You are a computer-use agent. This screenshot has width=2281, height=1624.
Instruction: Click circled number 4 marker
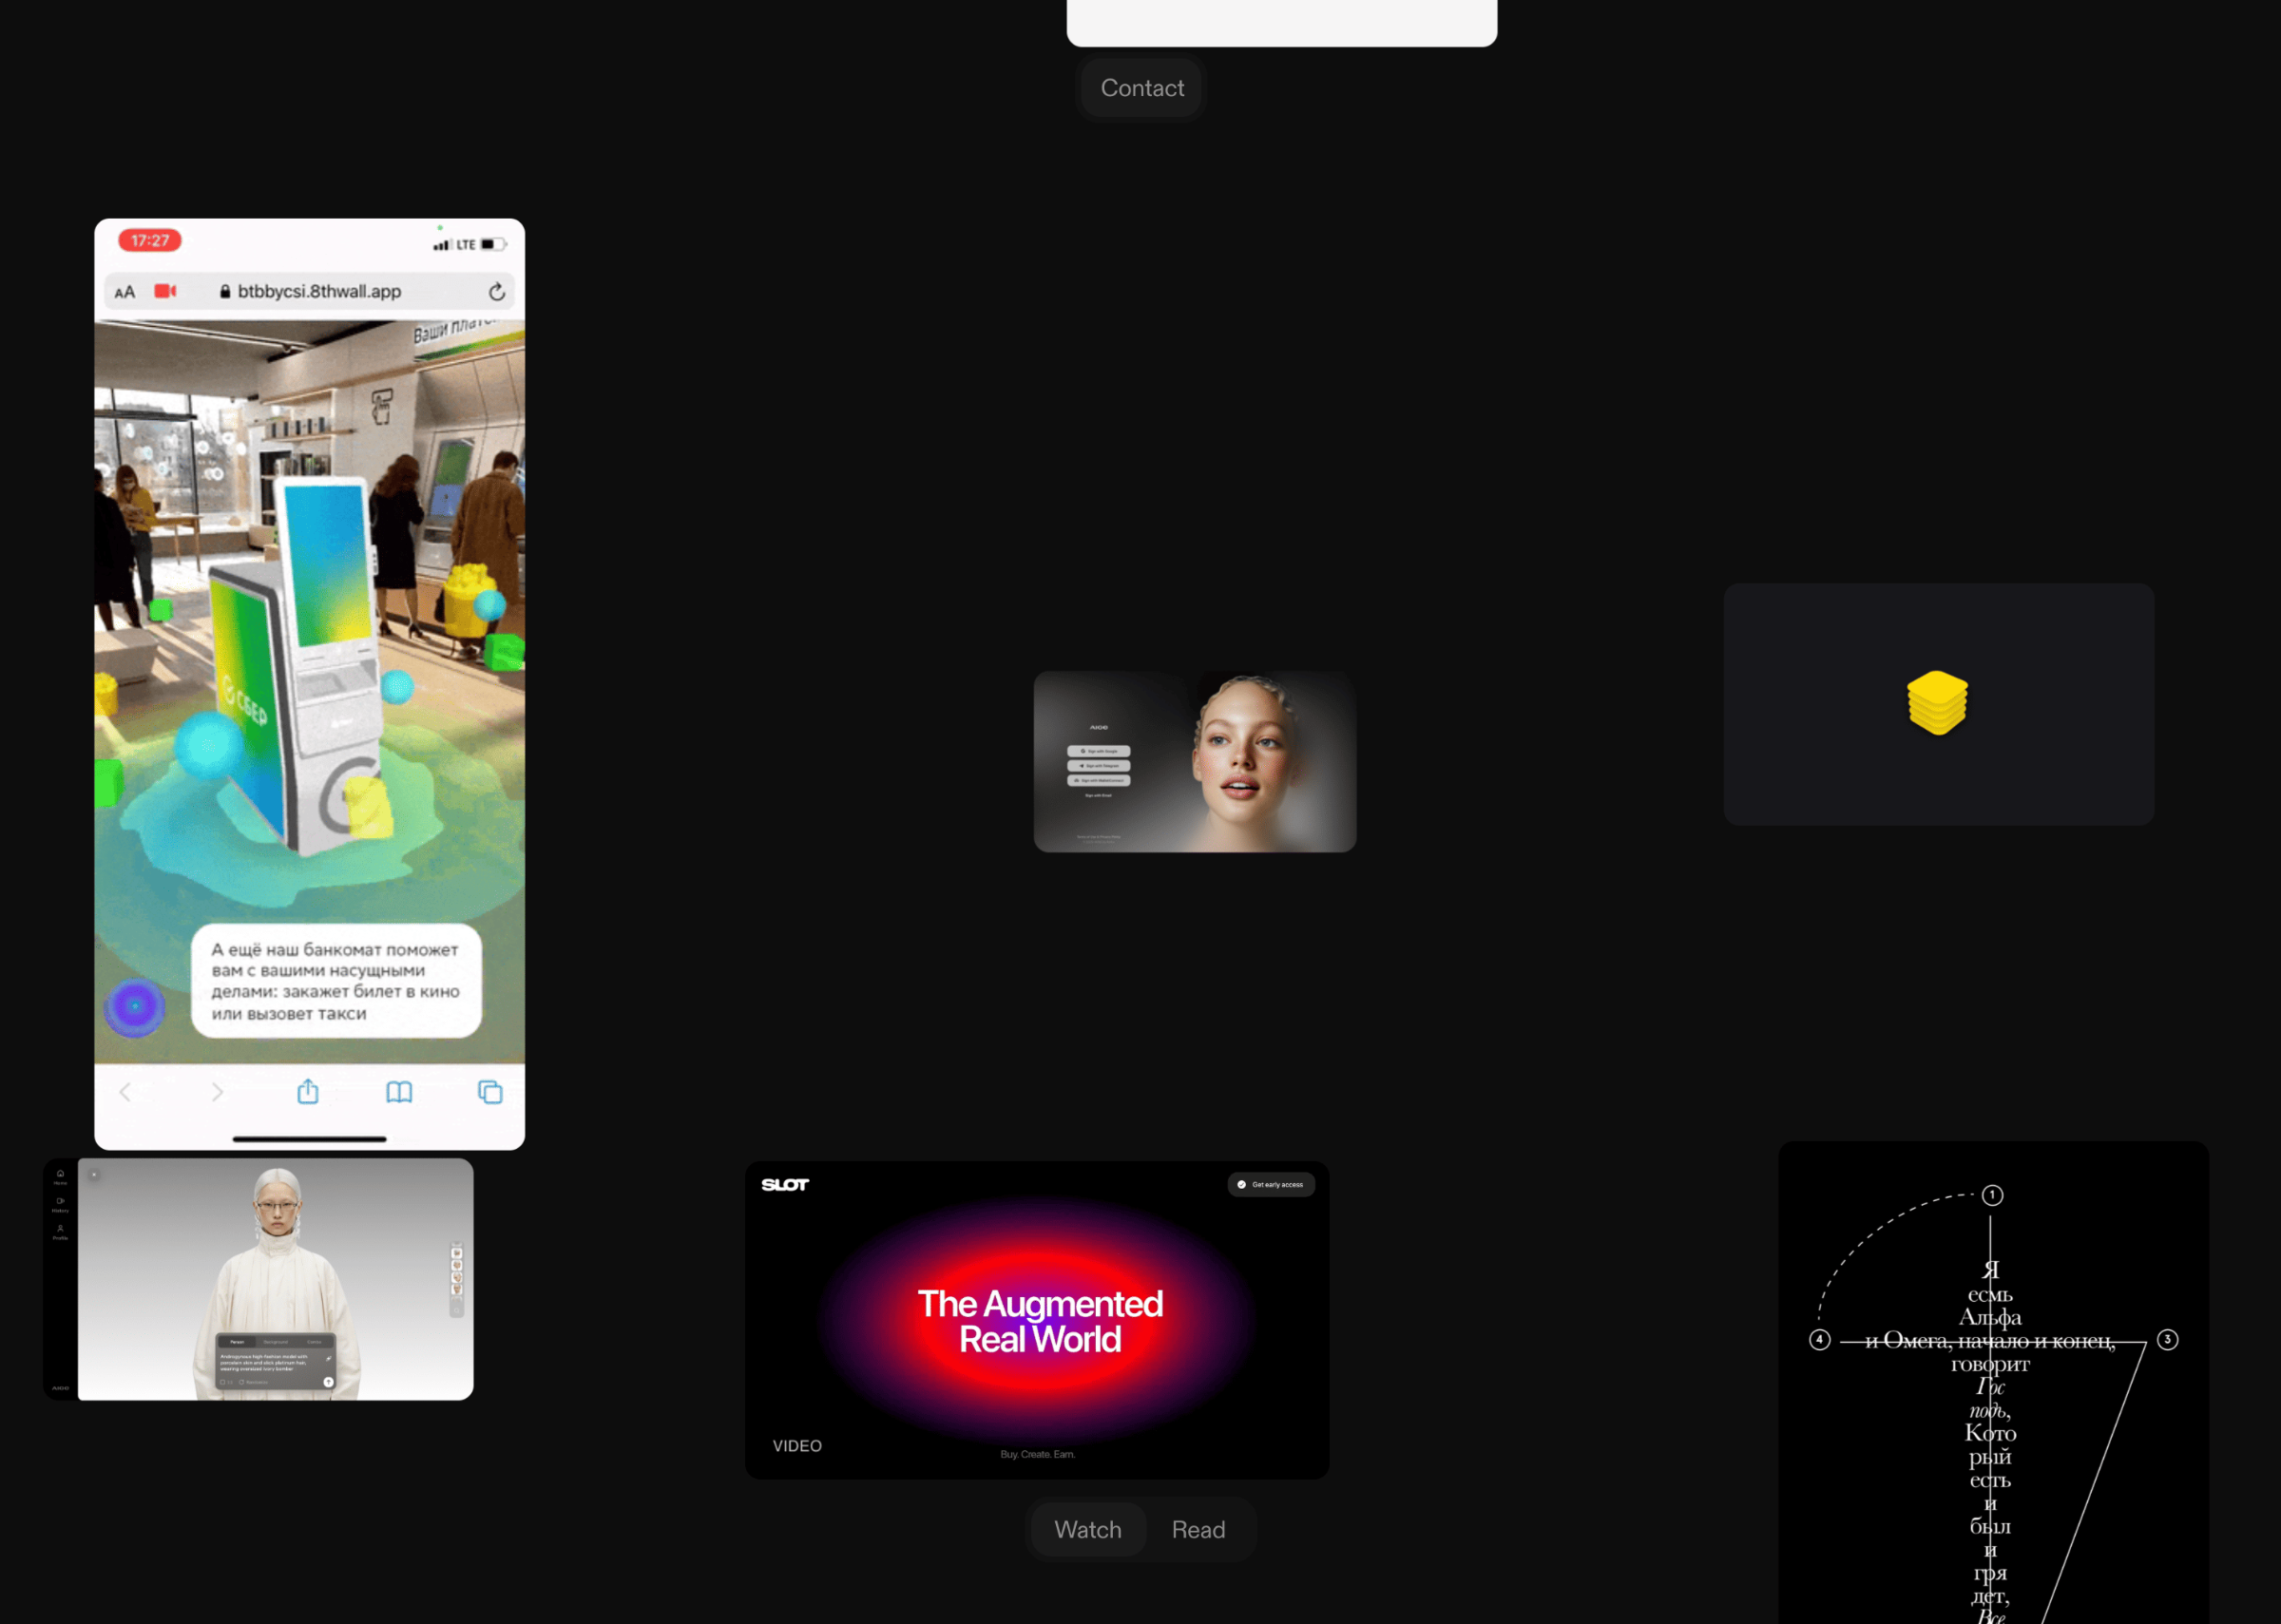[1819, 1339]
